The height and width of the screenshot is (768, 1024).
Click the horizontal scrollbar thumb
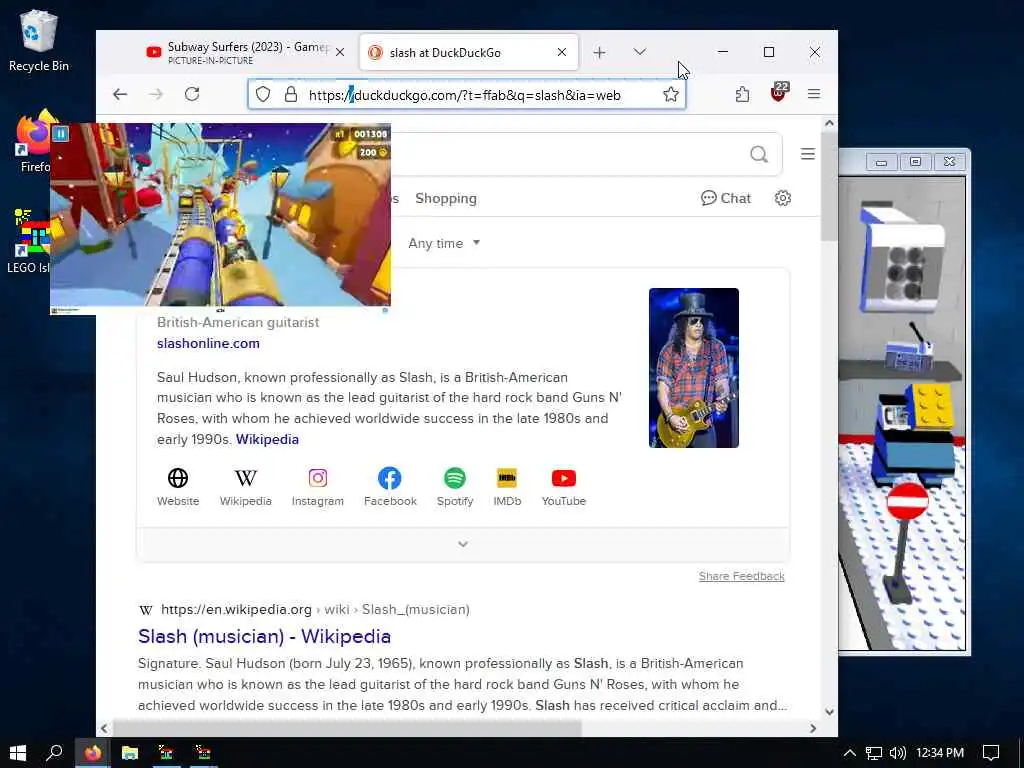tap(347, 728)
